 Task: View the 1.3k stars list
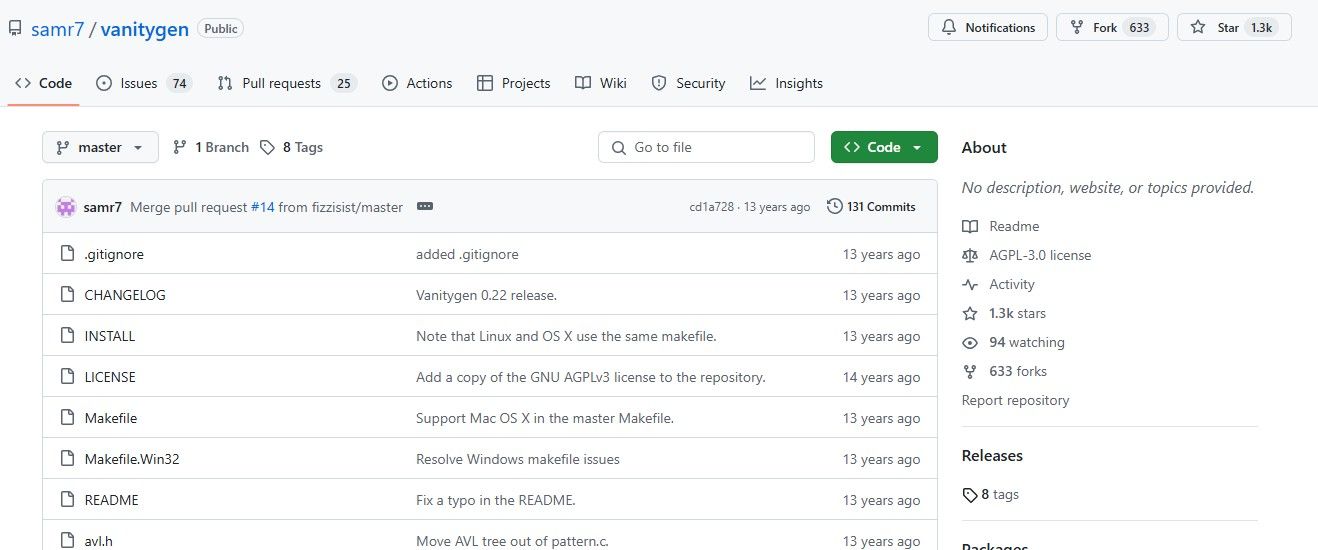coord(1004,313)
